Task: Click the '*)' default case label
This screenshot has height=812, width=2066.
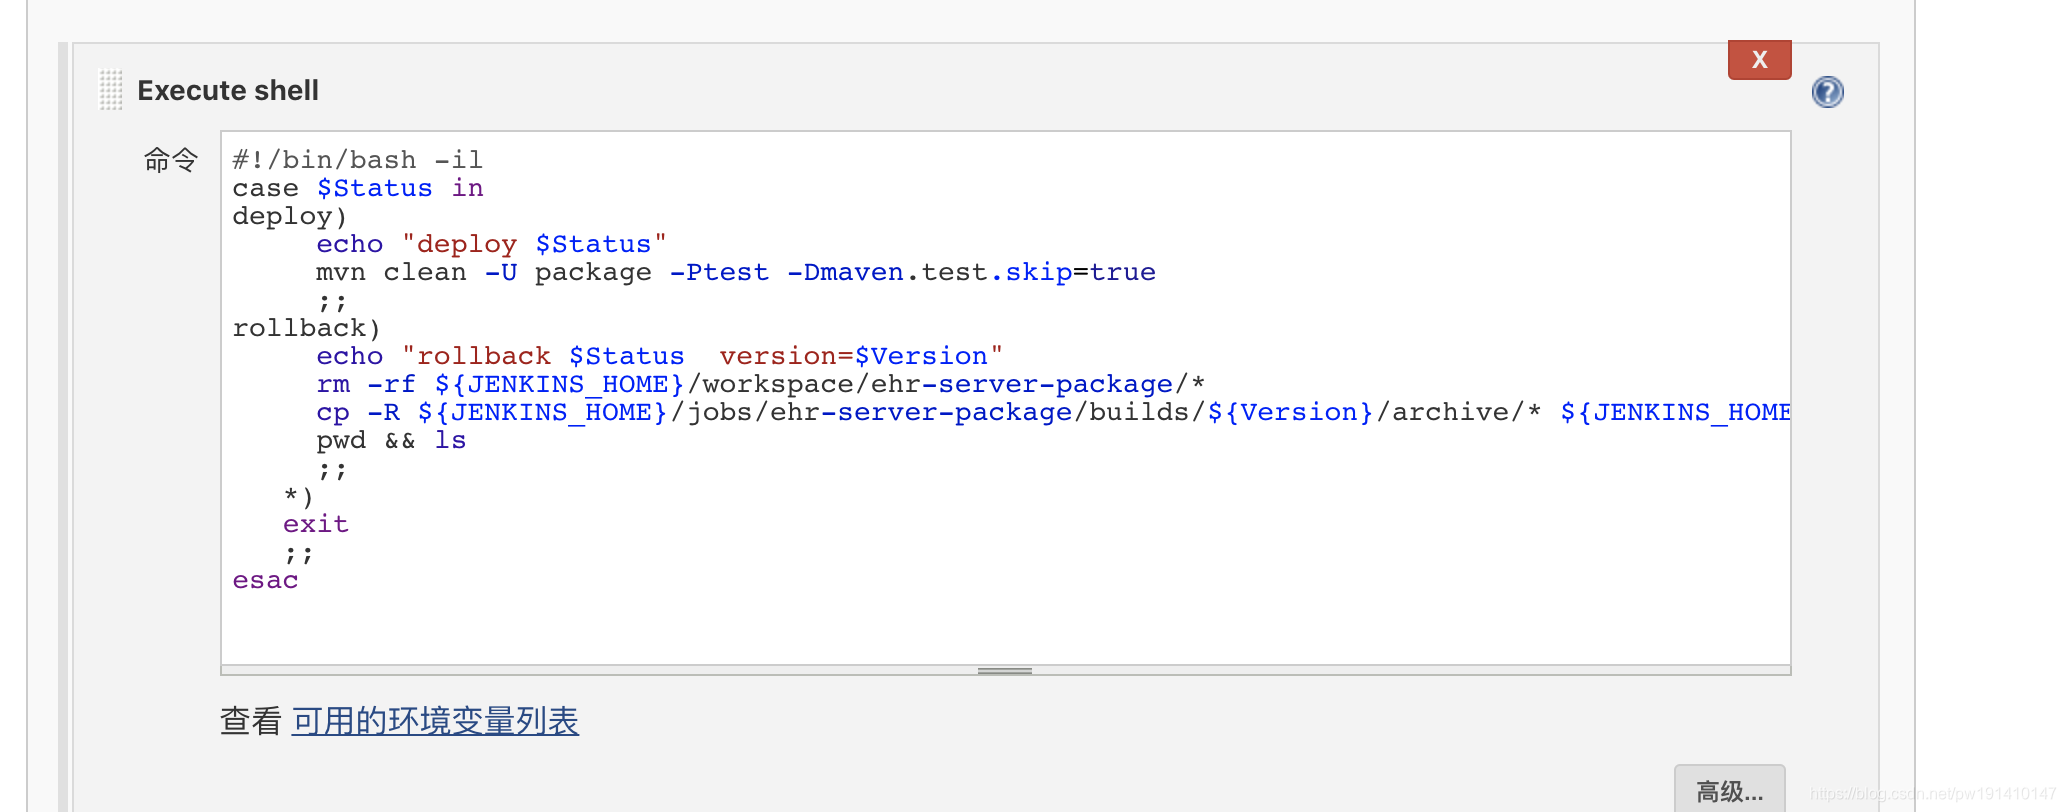Action: click(x=298, y=496)
